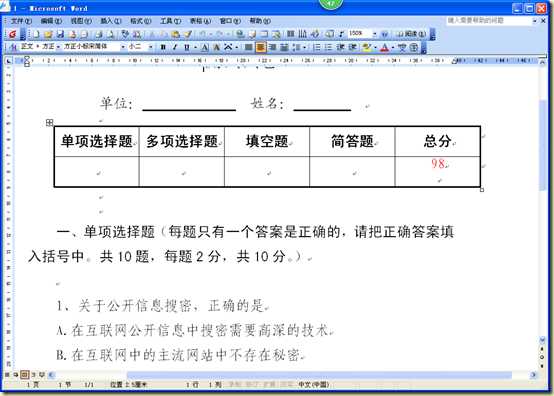Open the 格式 (Format) menu
The height and width of the screenshot is (396, 554).
tap(141, 21)
